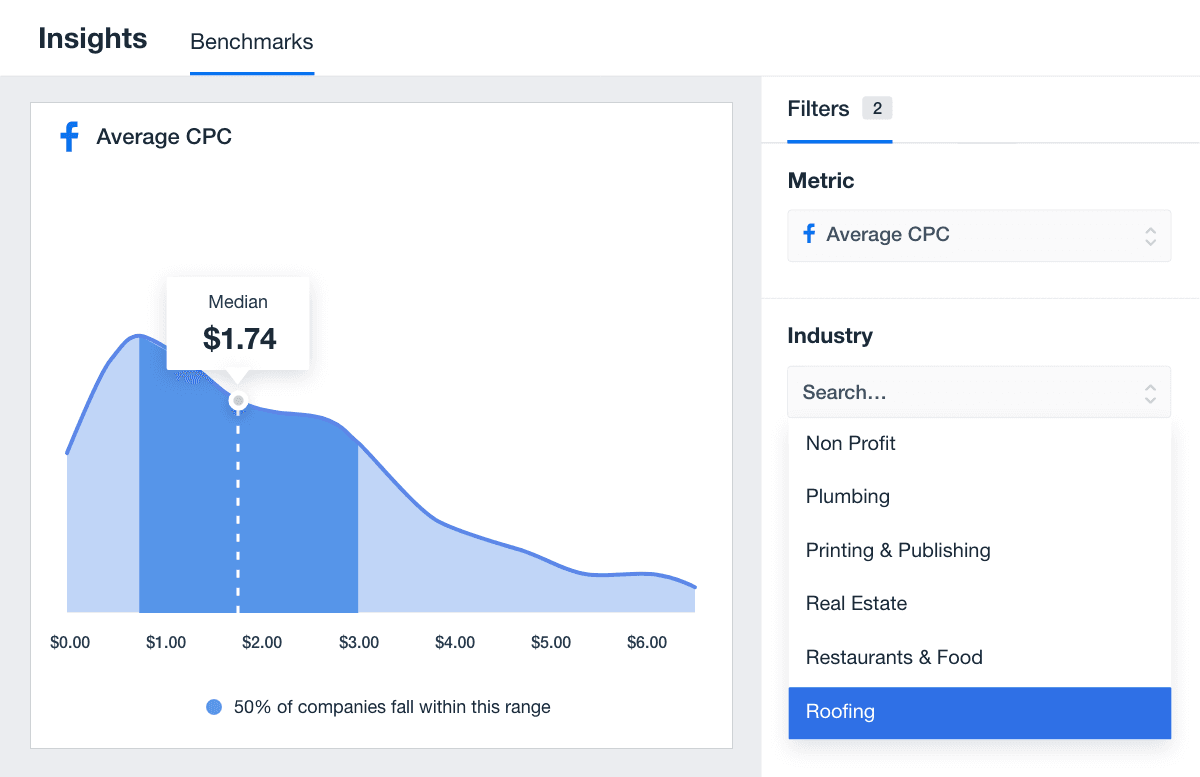Switch to the Benchmarks tab

coord(252,42)
